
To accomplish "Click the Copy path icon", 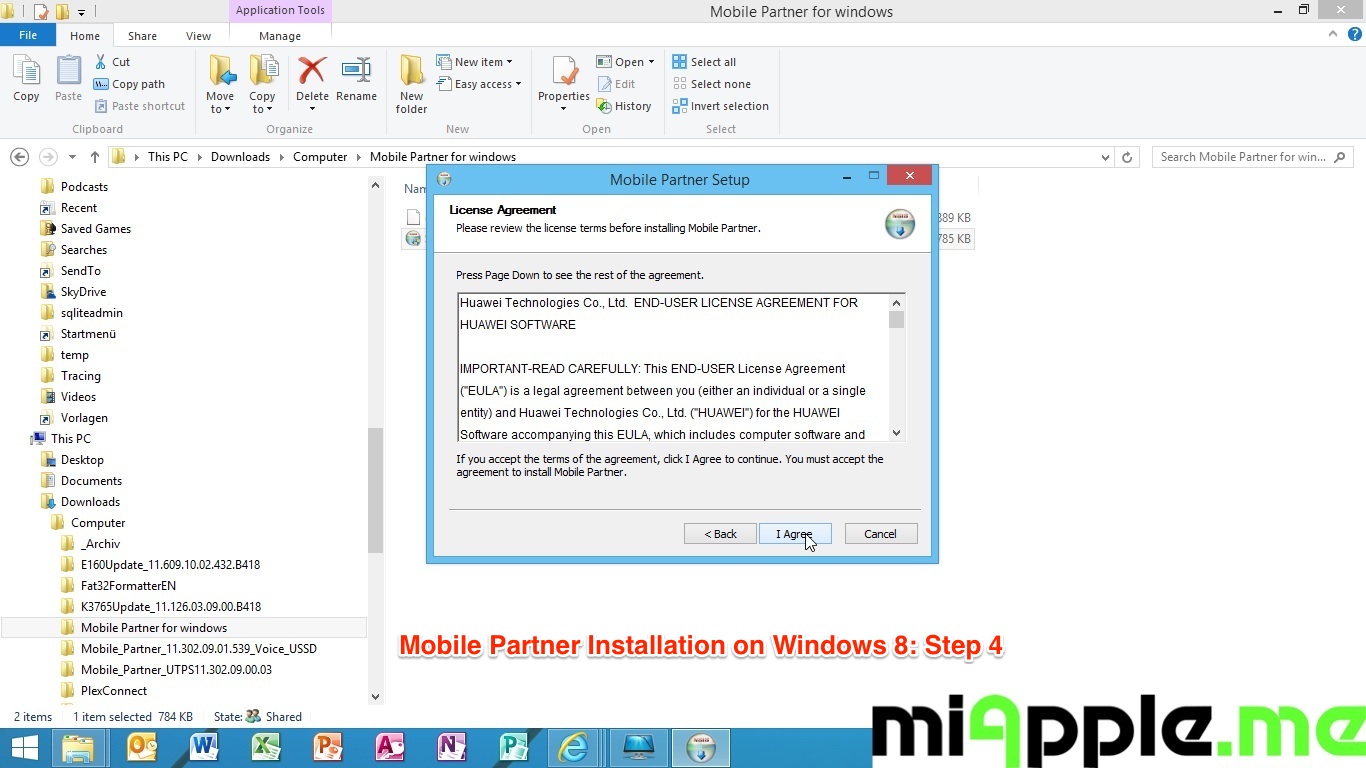I will pos(101,84).
